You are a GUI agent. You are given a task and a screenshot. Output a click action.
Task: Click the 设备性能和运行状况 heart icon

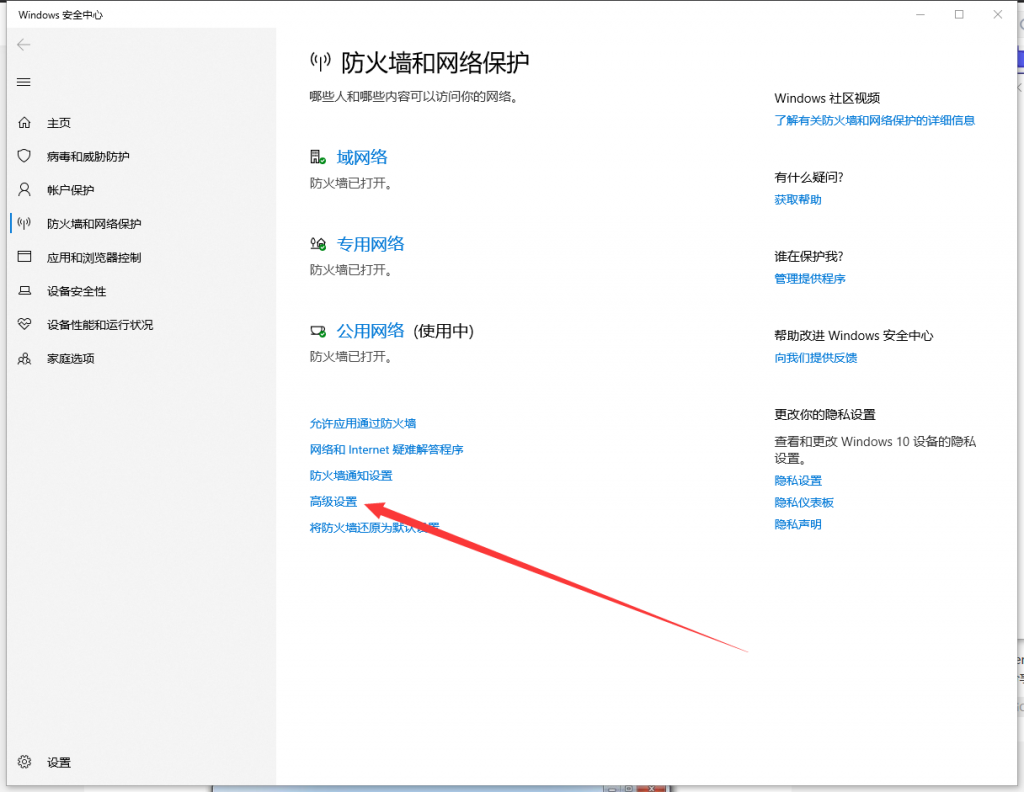[x=25, y=325]
